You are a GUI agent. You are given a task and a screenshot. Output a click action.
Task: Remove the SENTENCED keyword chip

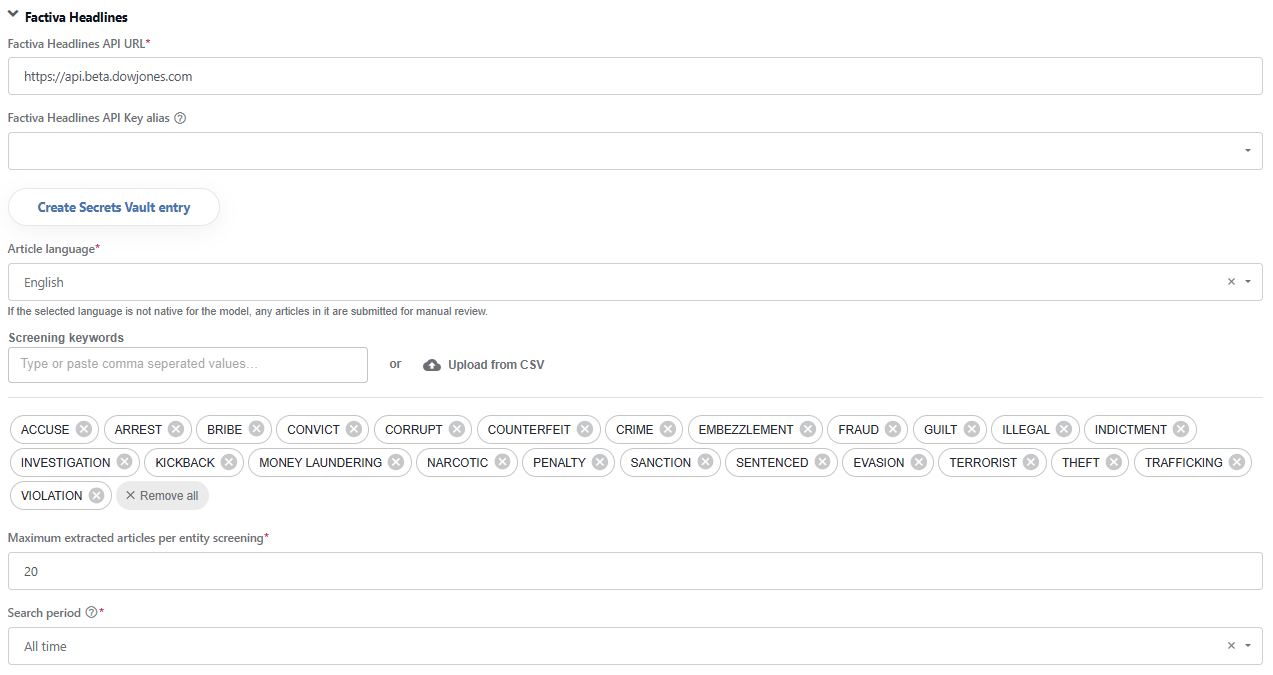pyautogui.click(x=822, y=462)
